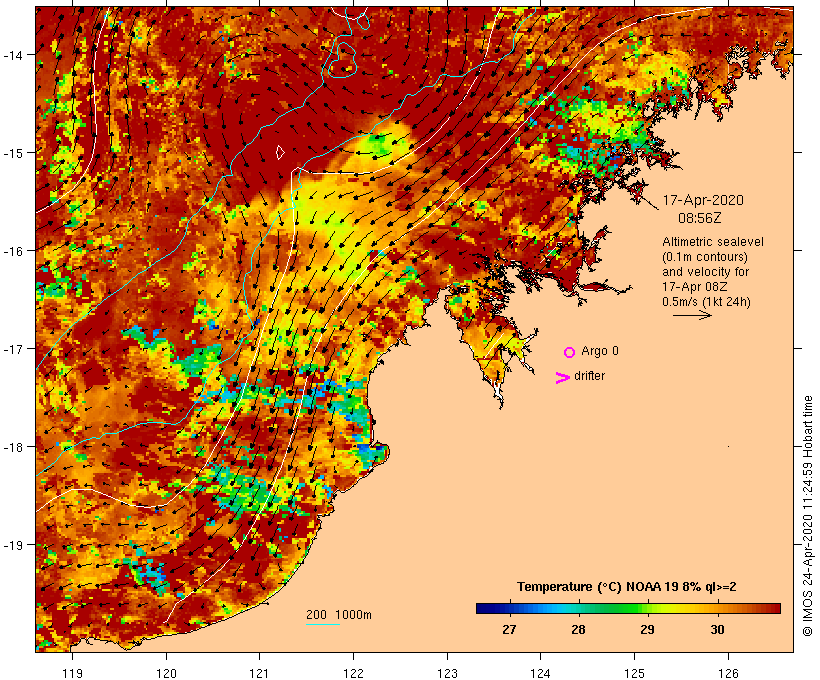The image size is (820, 680).
Task: Click the 0.5m/s velocity scale arrow
Action: tap(692, 315)
